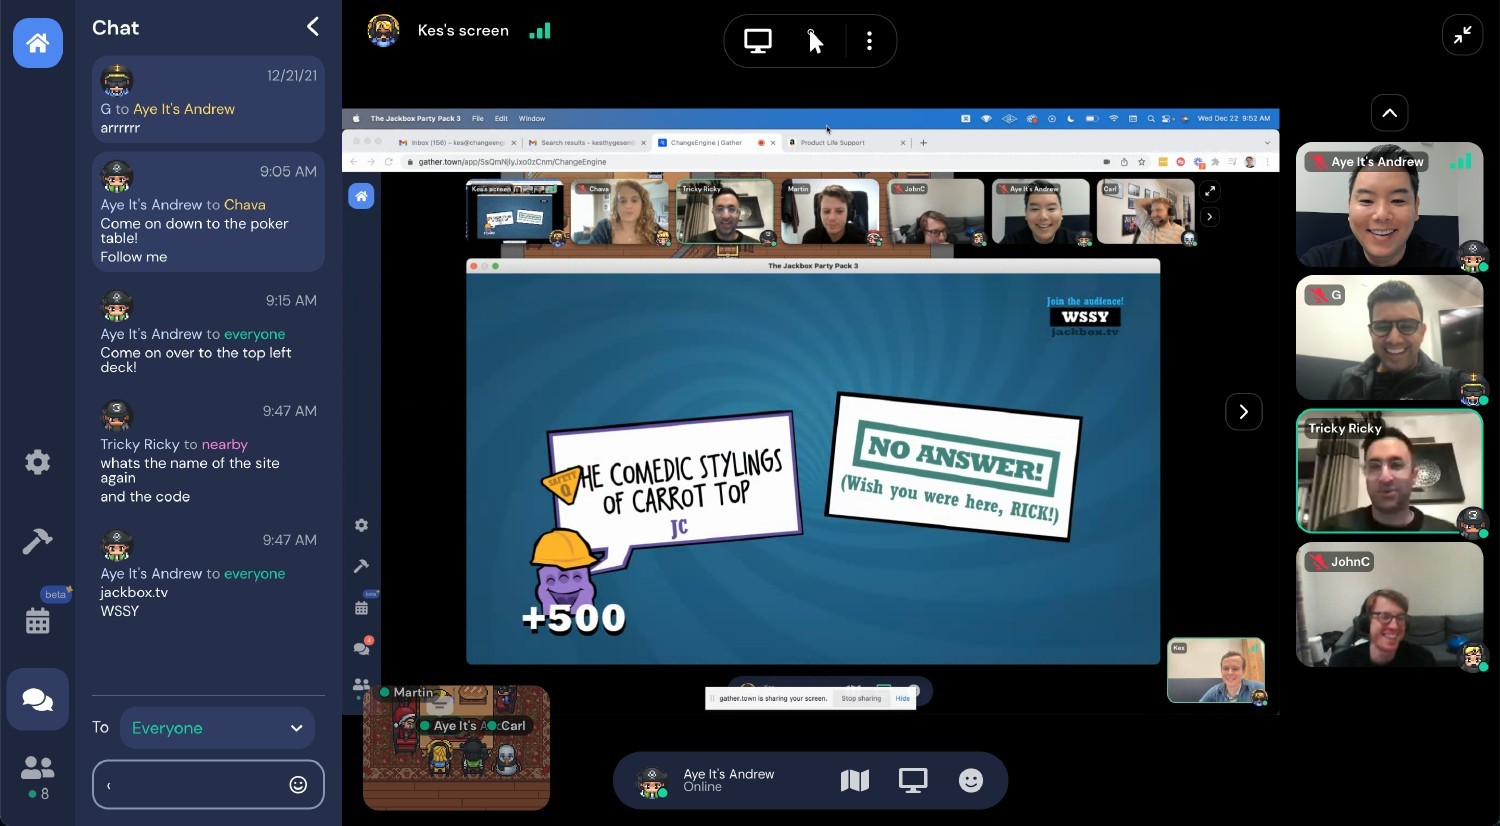The height and width of the screenshot is (826, 1500).
Task: Click muted mic icon on JohnC's tile
Action: coord(1319,562)
